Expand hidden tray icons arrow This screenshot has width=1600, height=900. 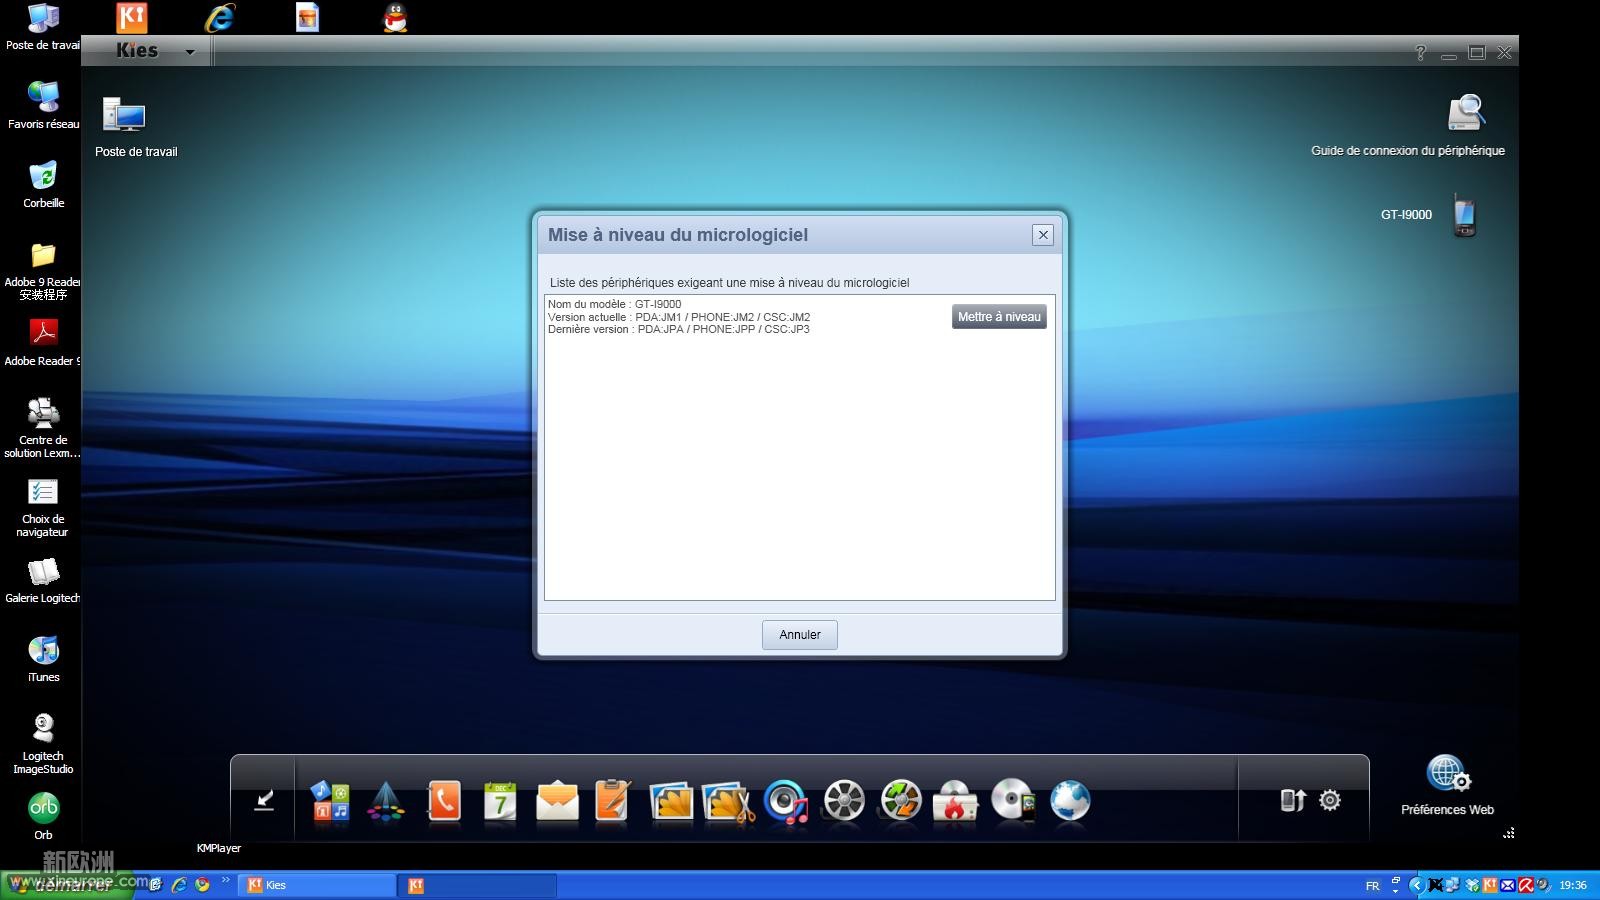pyautogui.click(x=1416, y=885)
